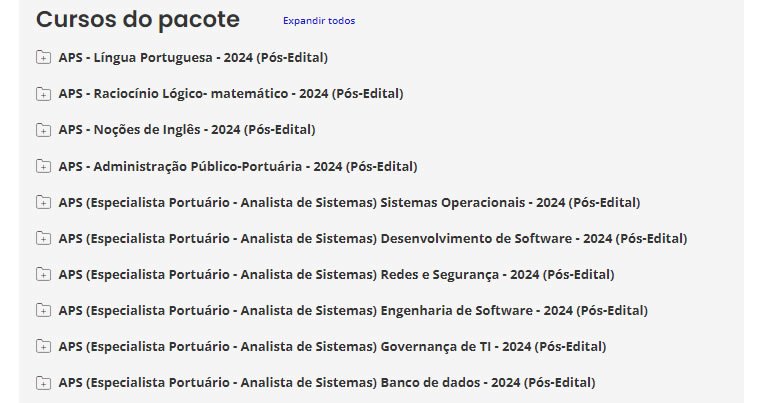Click the Sistemas Operacionais plus-folder icon
The height and width of the screenshot is (403, 763).
(x=43, y=202)
